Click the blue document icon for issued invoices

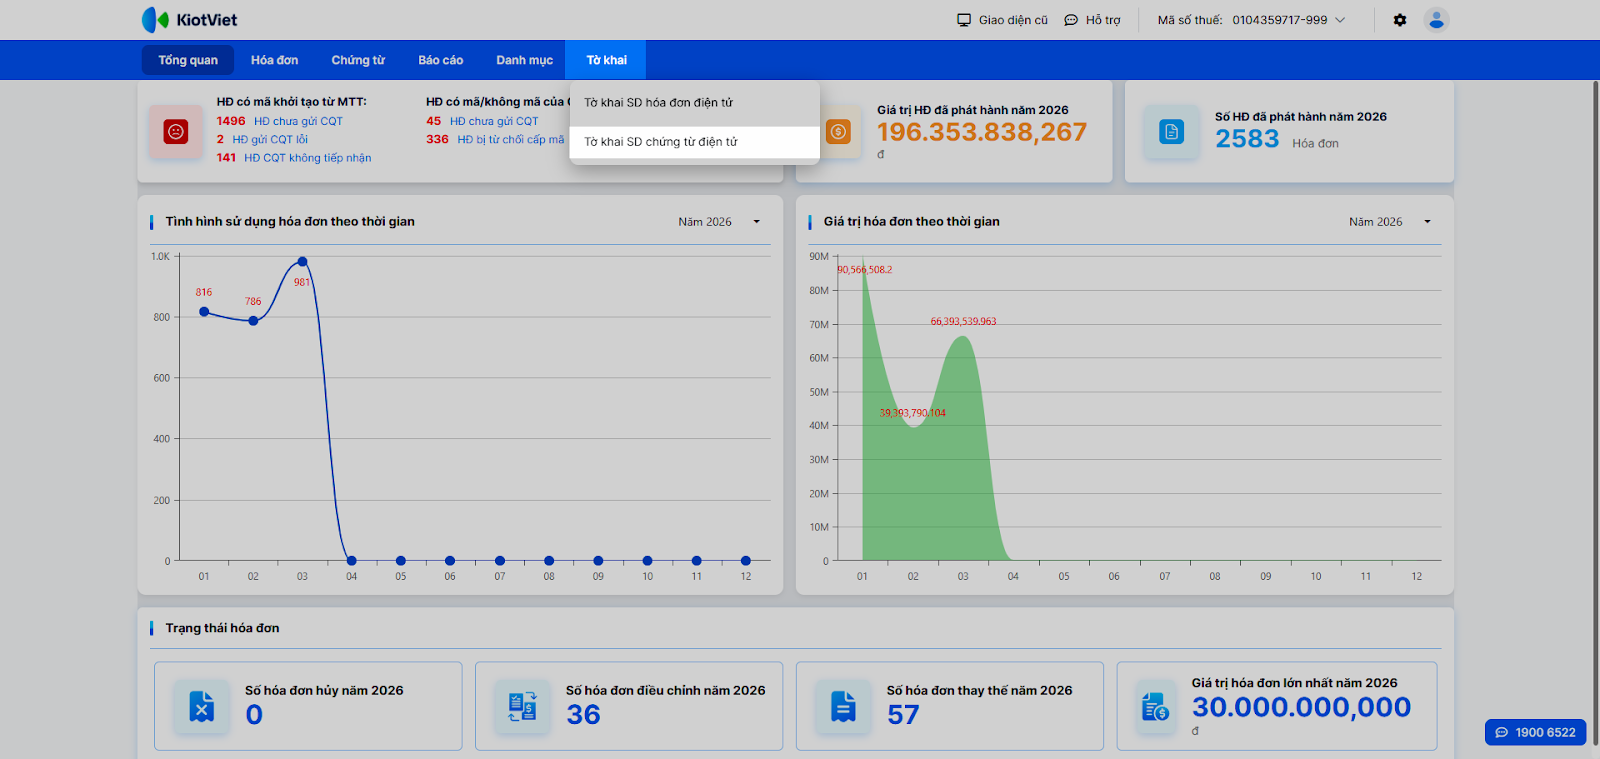point(1171,131)
